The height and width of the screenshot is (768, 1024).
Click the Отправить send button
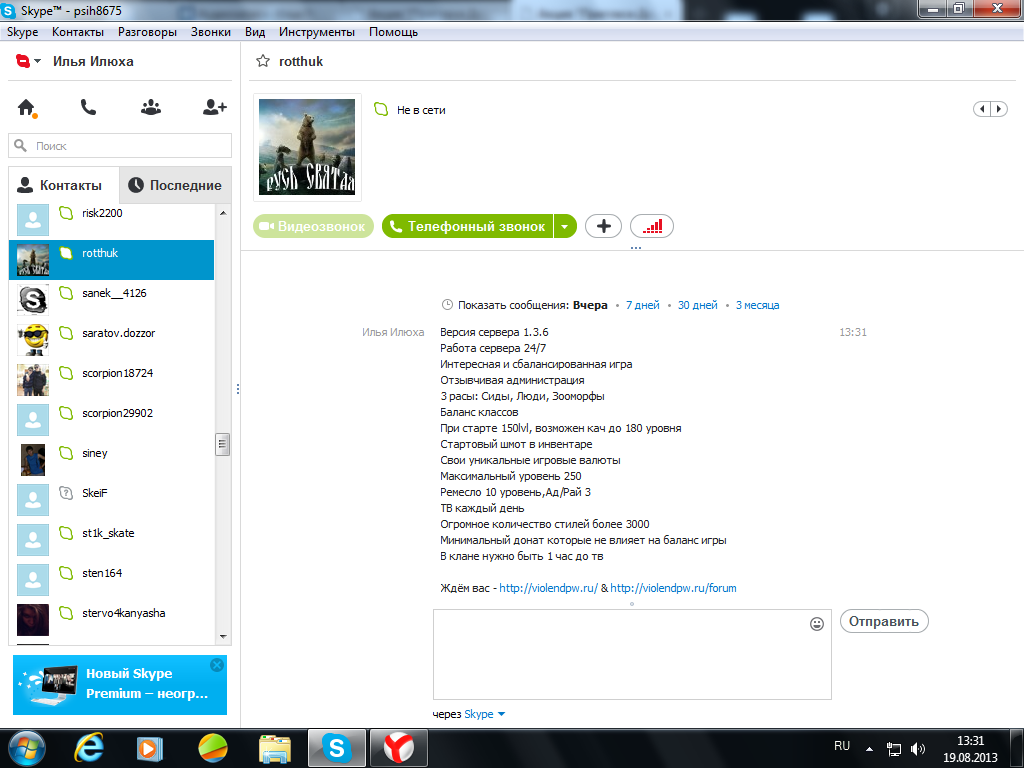point(884,621)
